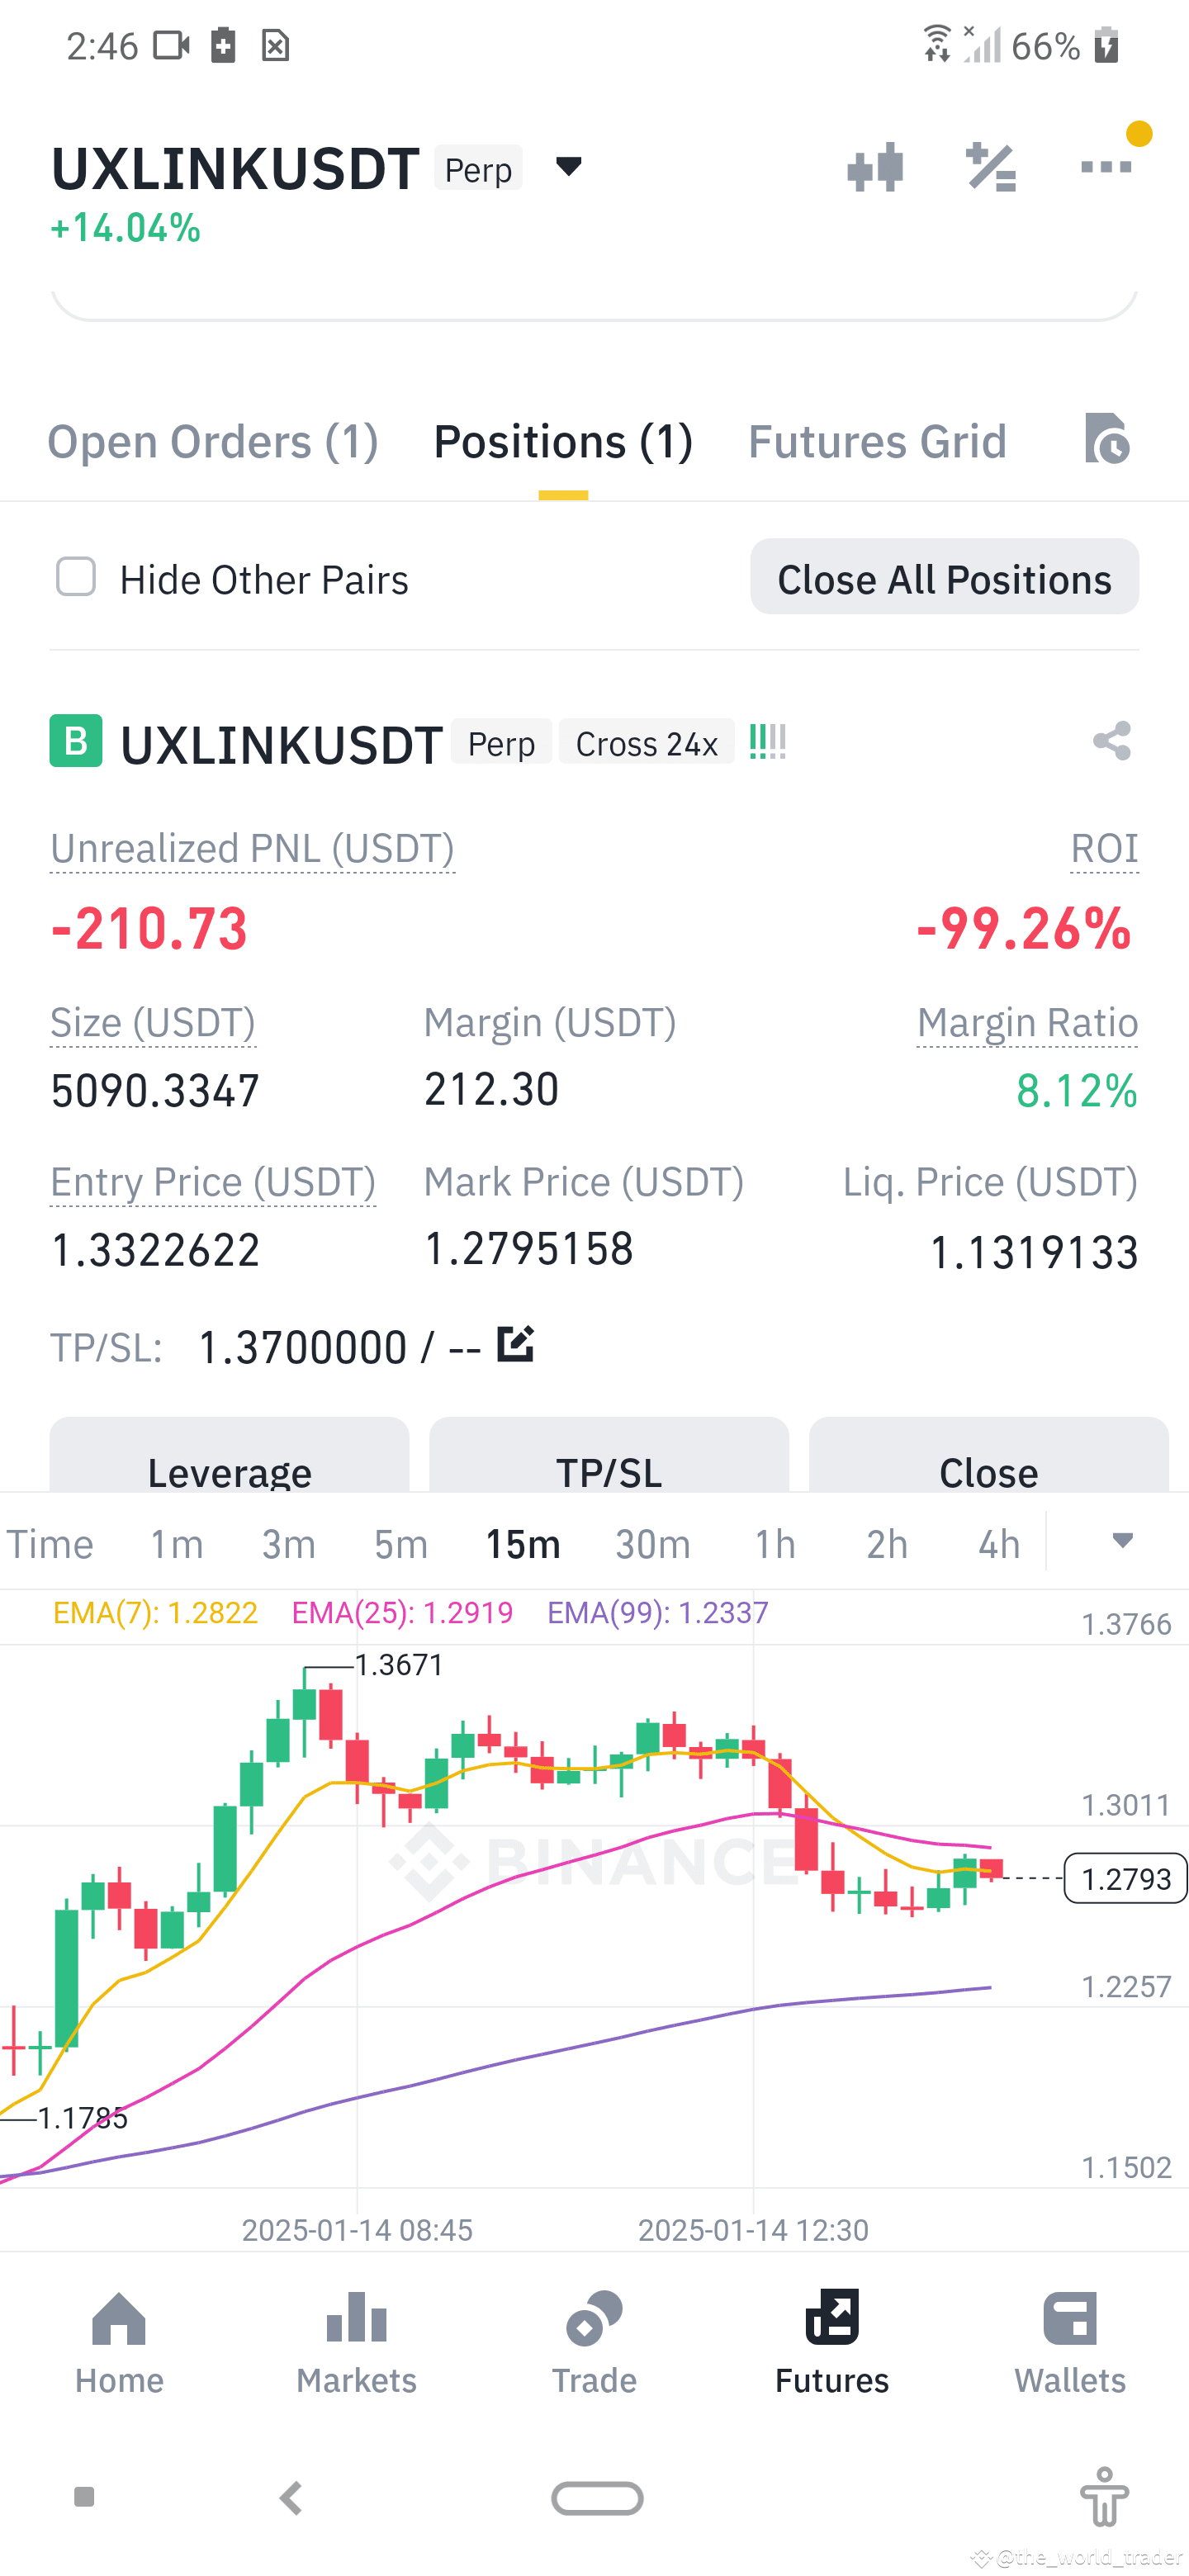Tap the ROI label
This screenshot has width=1189, height=2576.
pyautogui.click(x=1104, y=849)
